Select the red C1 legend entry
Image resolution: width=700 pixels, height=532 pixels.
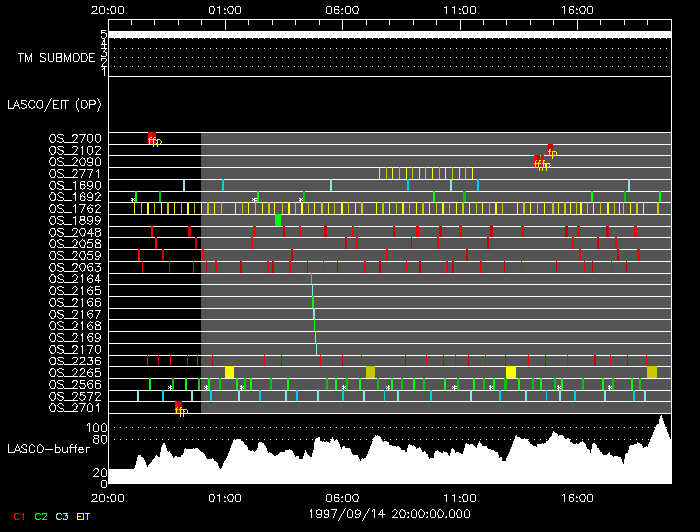pos(18,516)
